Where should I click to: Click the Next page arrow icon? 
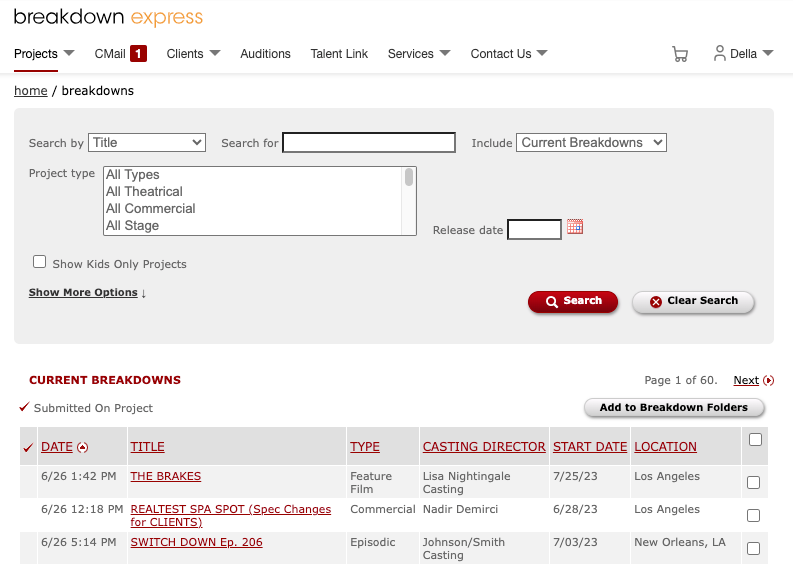point(768,380)
